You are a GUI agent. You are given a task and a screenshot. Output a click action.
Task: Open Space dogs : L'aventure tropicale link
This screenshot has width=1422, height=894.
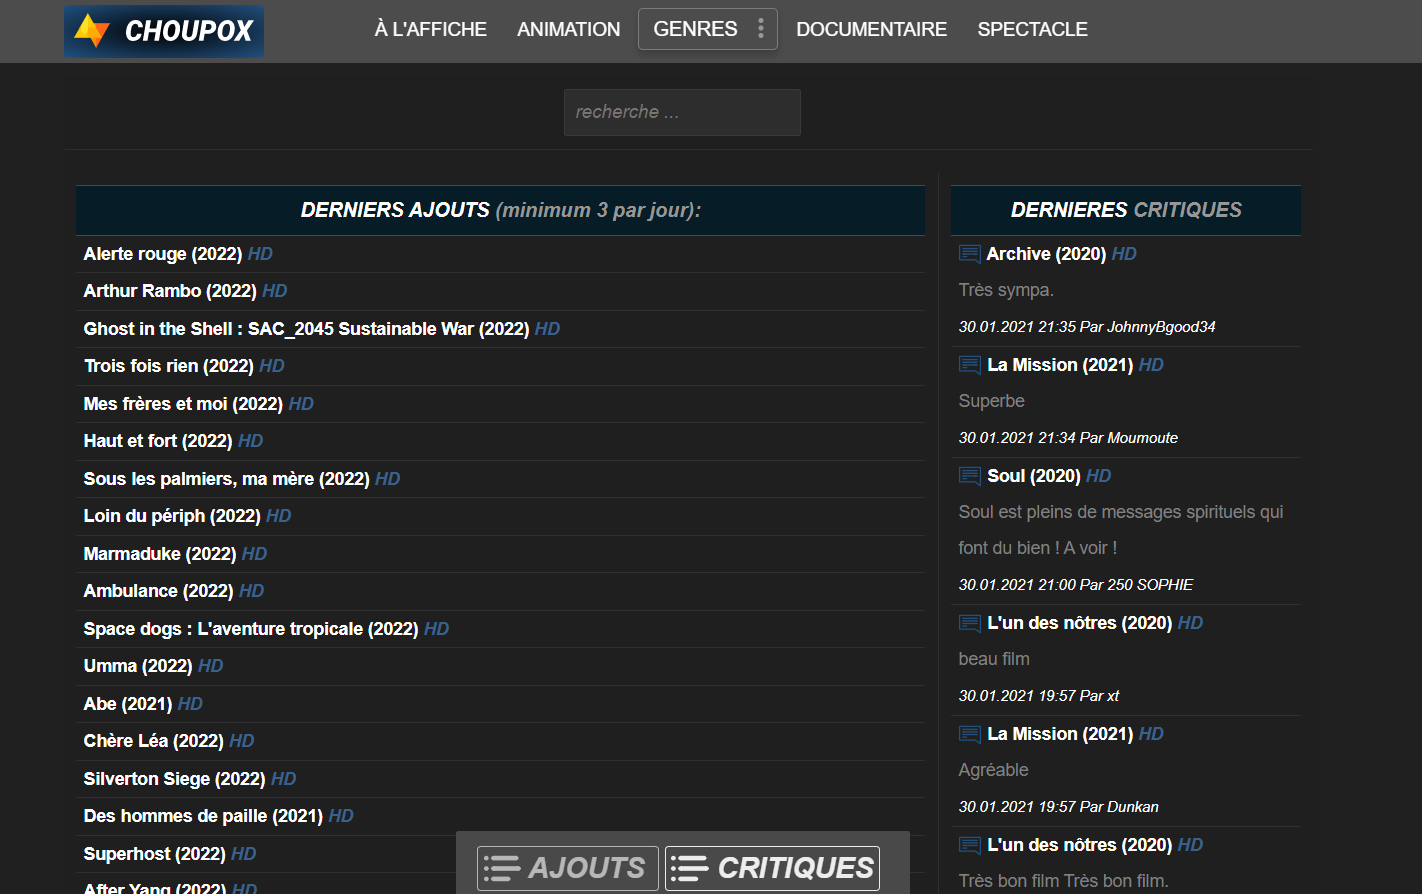tap(251, 629)
